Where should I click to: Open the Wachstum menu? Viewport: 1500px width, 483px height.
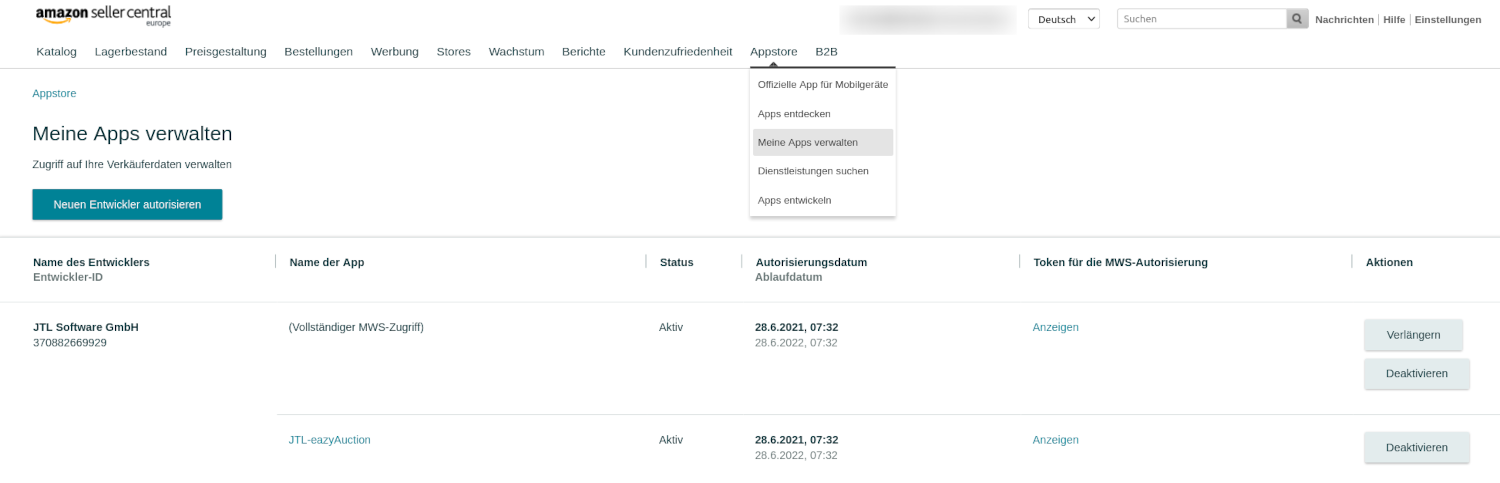click(516, 52)
